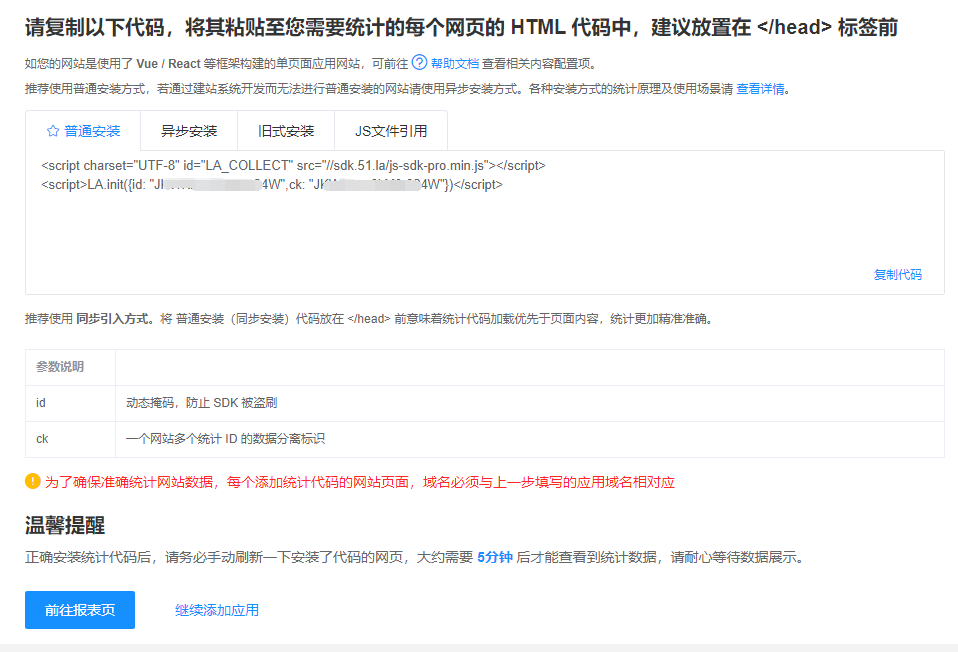Click the 一个网站多个统计 ID 的数据分离标识 description
958x652 pixels.
[x=225, y=439]
